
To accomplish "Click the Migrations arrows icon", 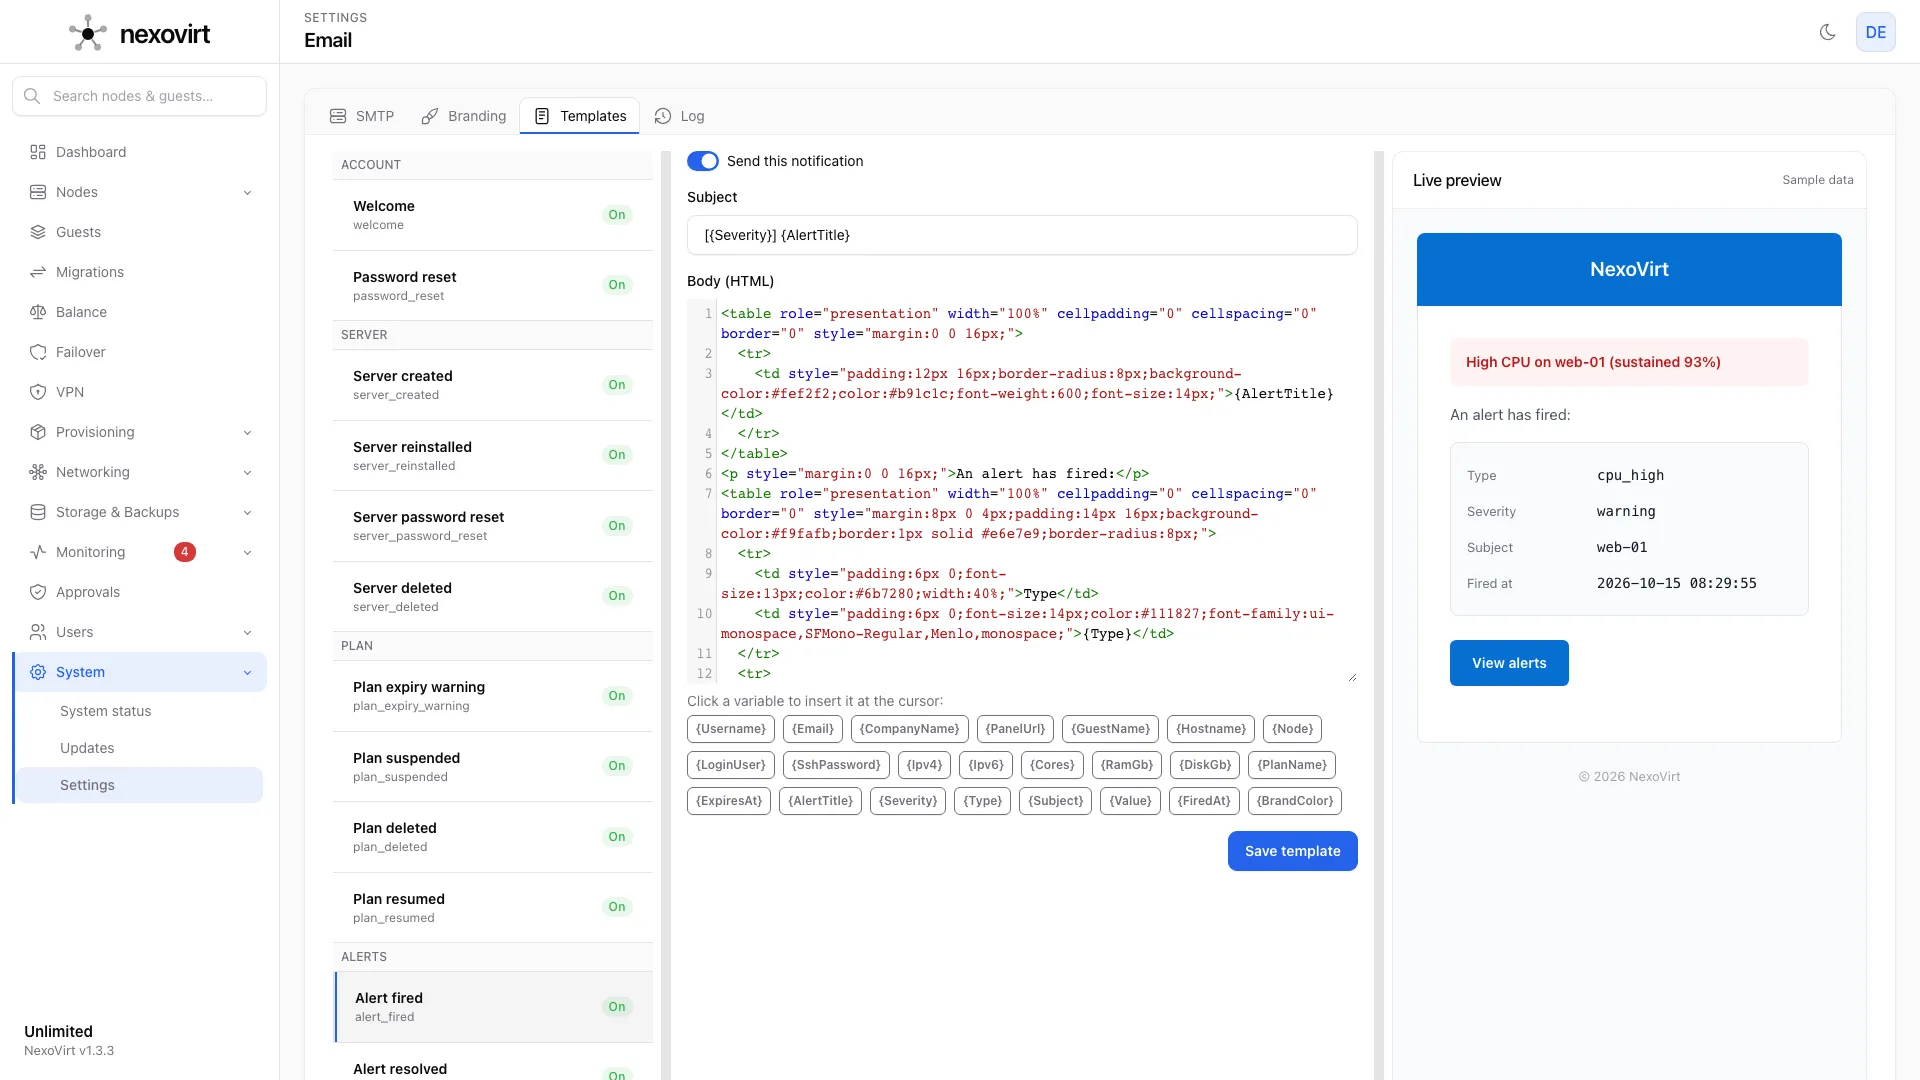I will click(x=38, y=272).
